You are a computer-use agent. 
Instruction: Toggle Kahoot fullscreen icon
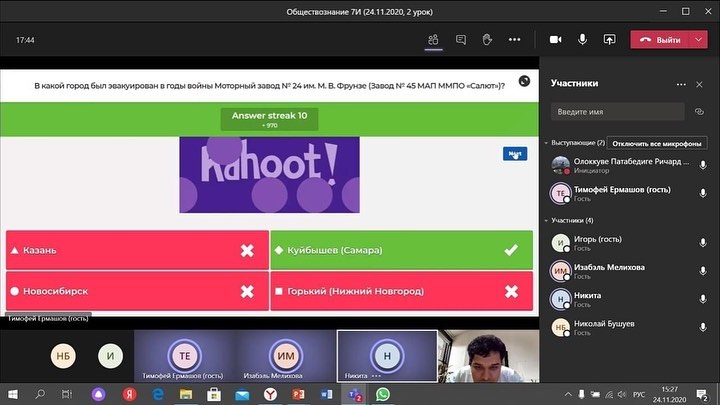tap(524, 81)
